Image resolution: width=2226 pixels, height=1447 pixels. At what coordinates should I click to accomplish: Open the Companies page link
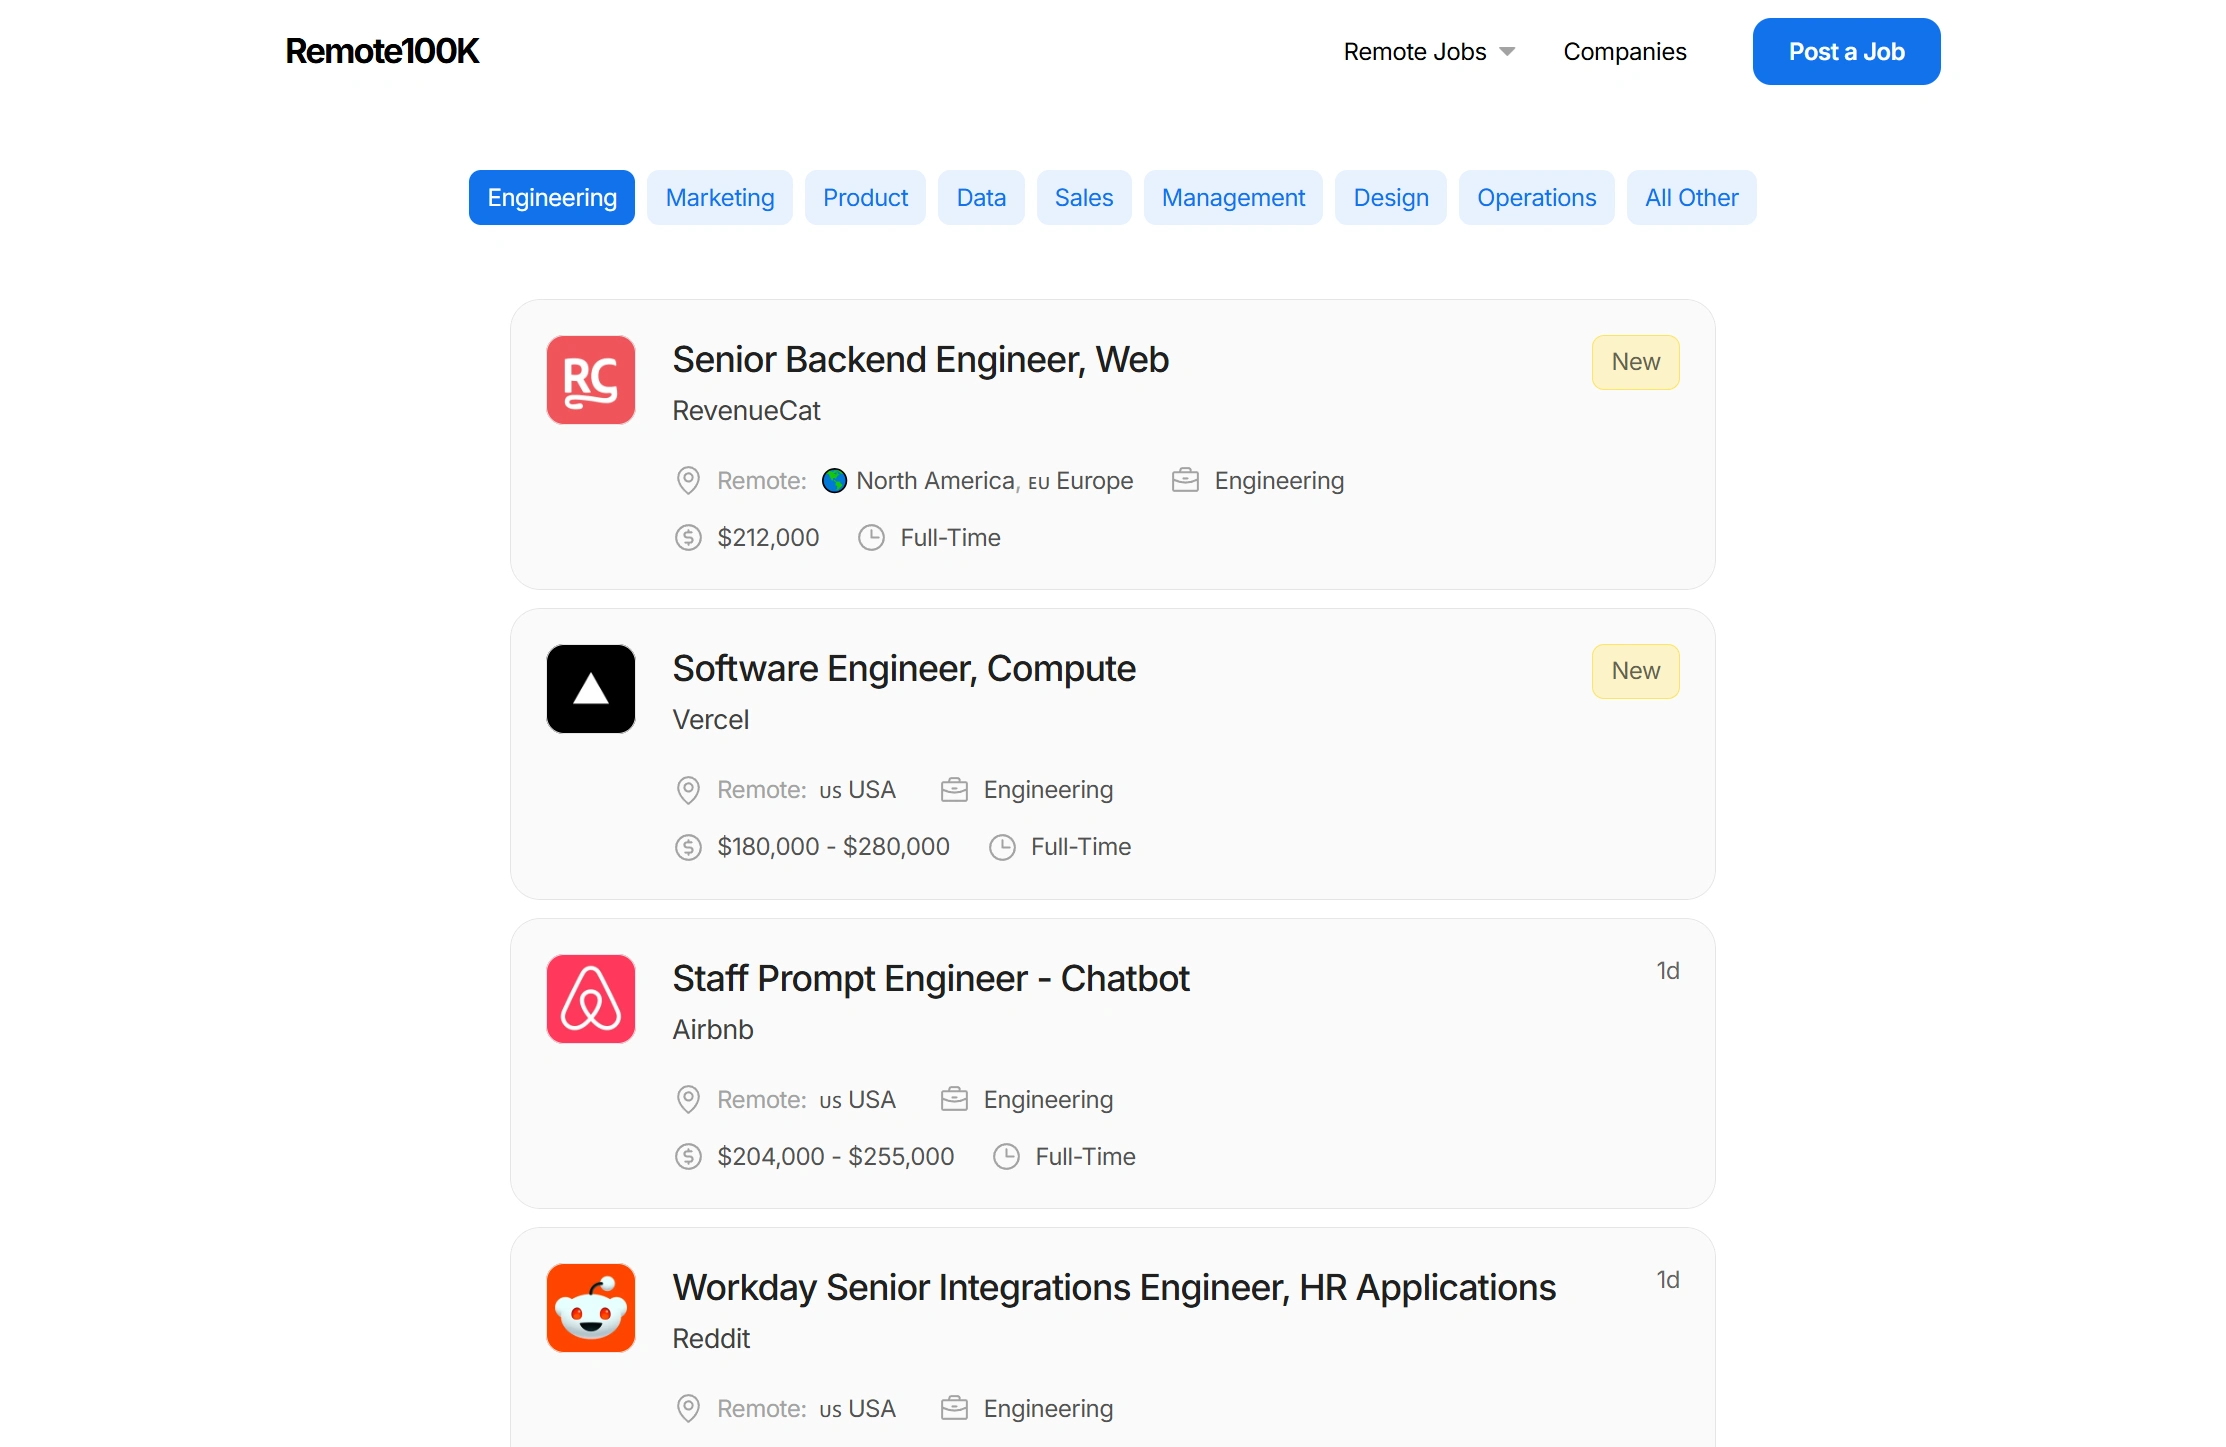[1625, 52]
